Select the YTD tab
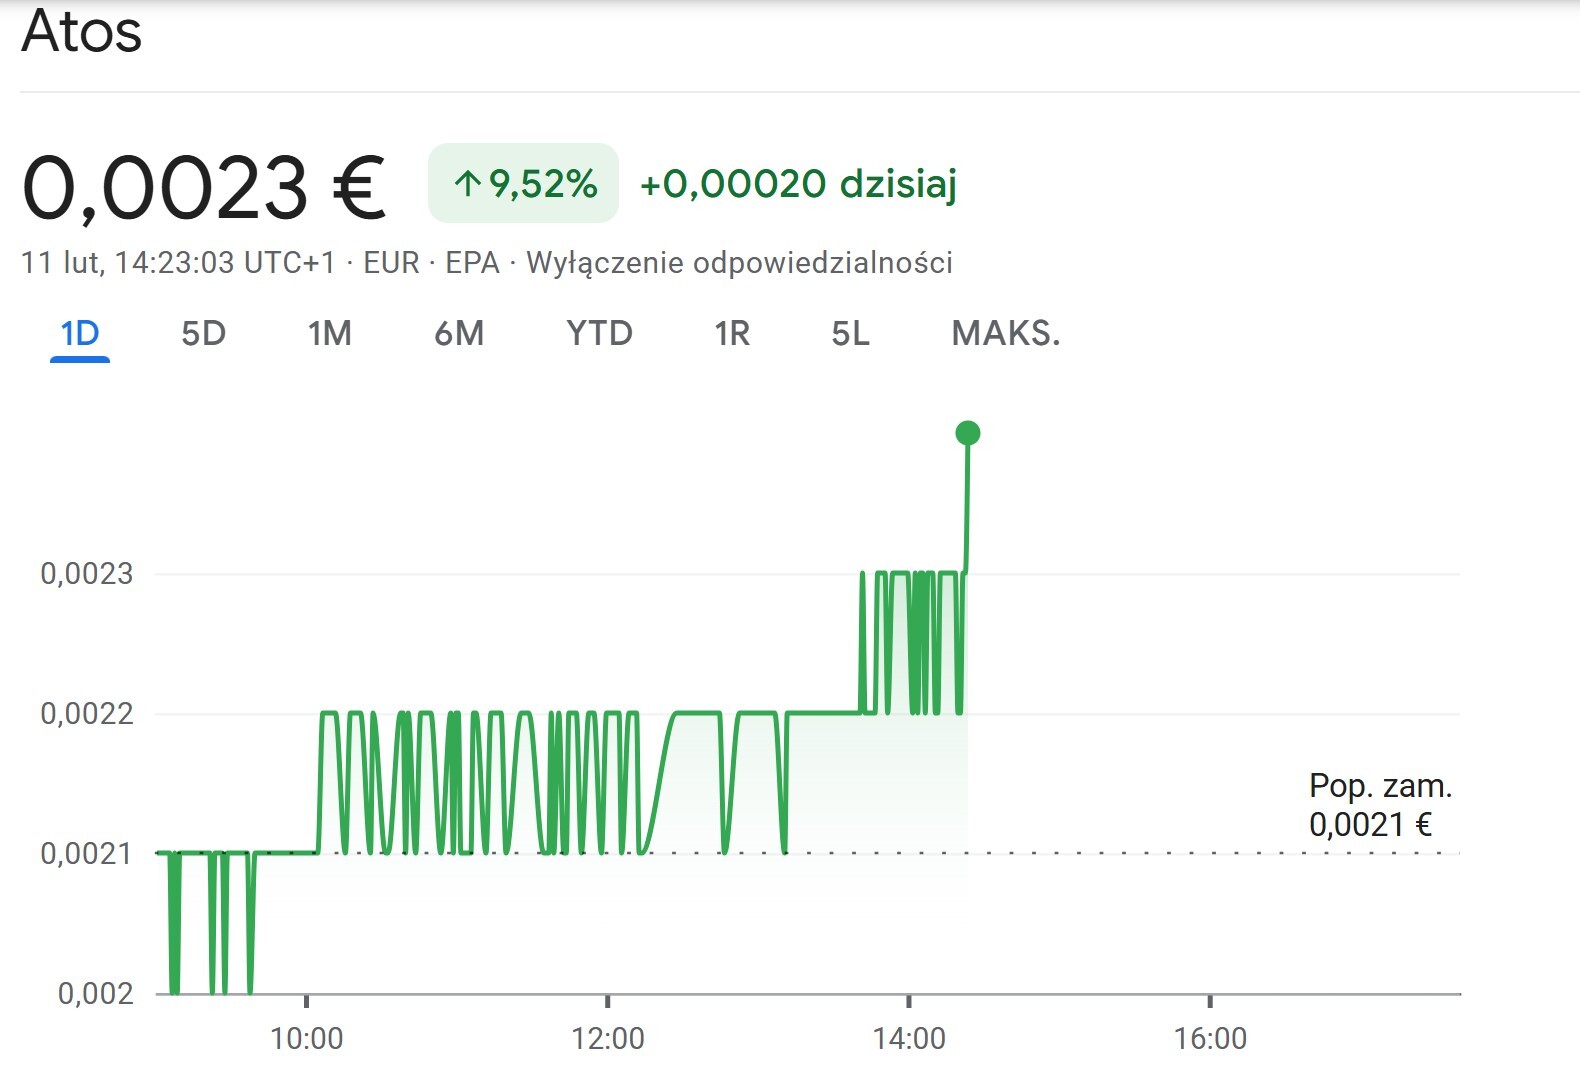This screenshot has height=1066, width=1580. (x=599, y=333)
